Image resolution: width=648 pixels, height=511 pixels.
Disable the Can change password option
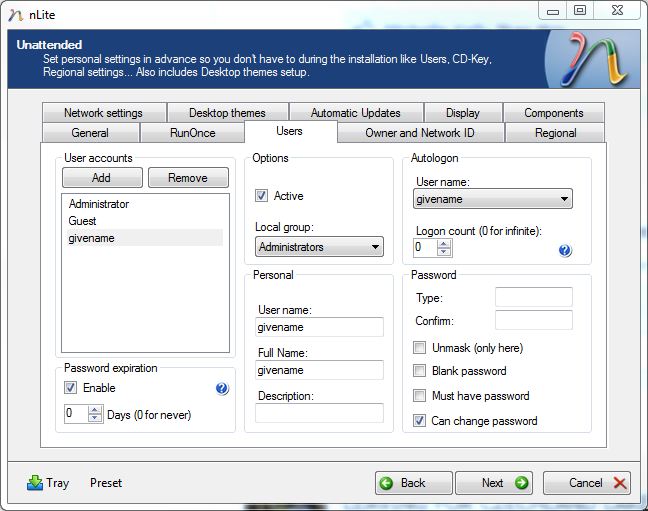tap(420, 421)
